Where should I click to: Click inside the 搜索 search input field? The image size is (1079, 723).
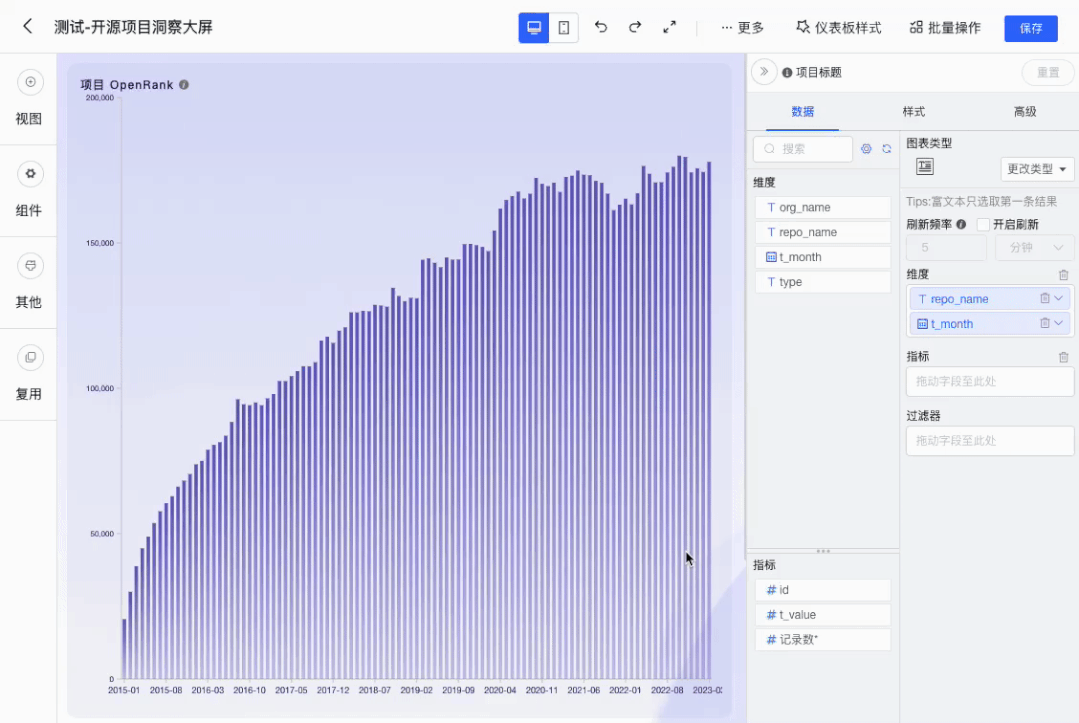[x=805, y=148]
